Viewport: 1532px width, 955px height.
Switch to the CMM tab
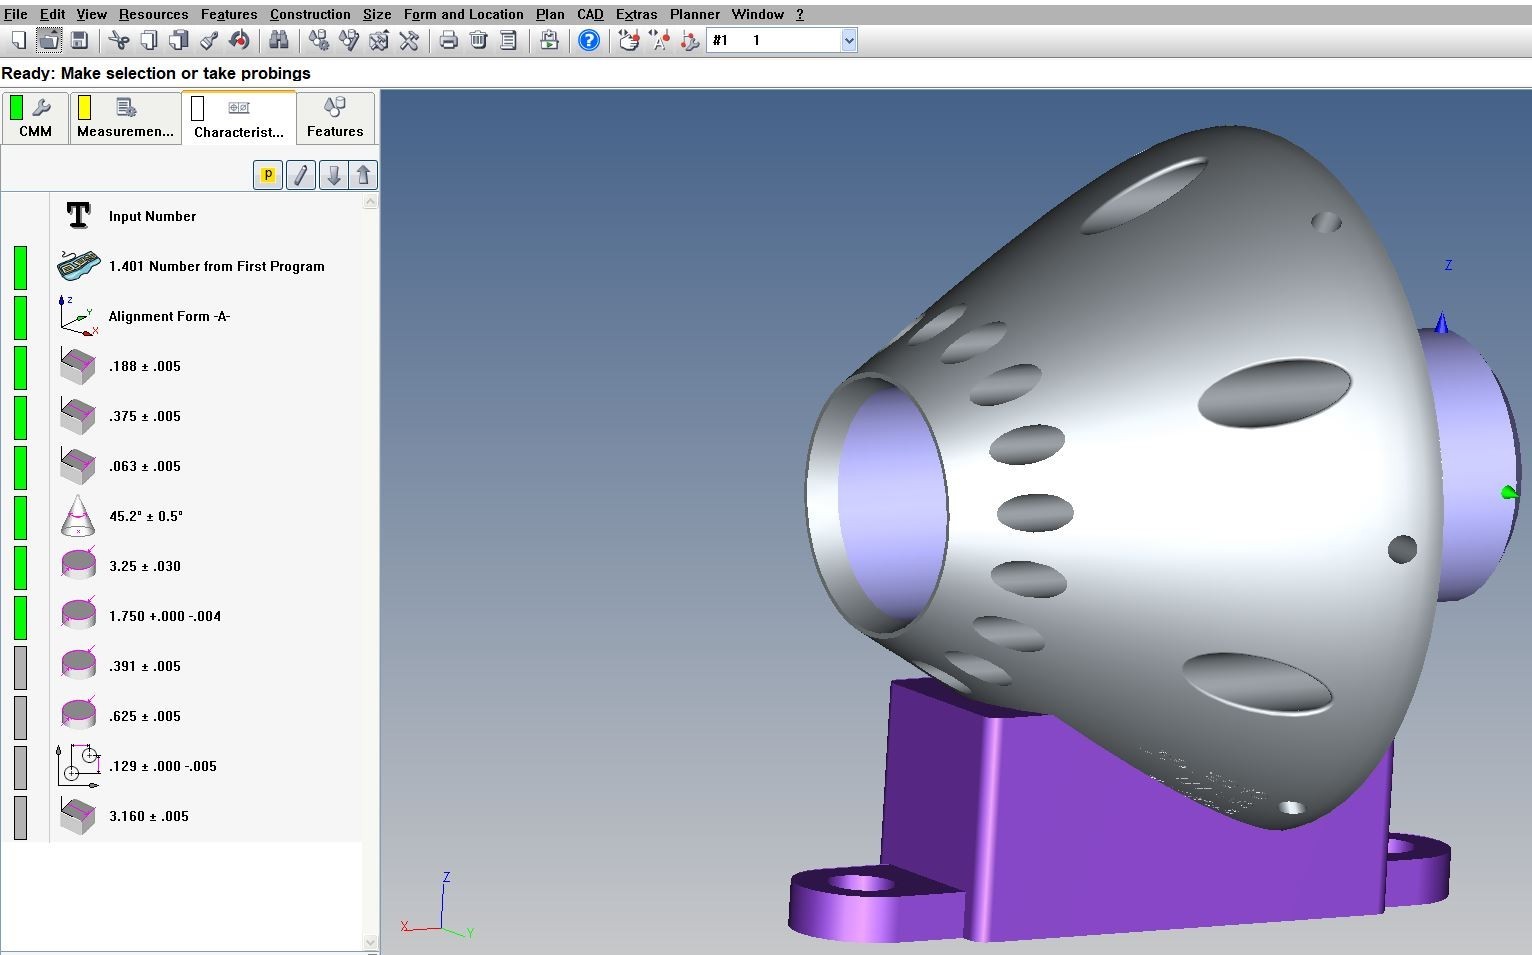pos(35,118)
